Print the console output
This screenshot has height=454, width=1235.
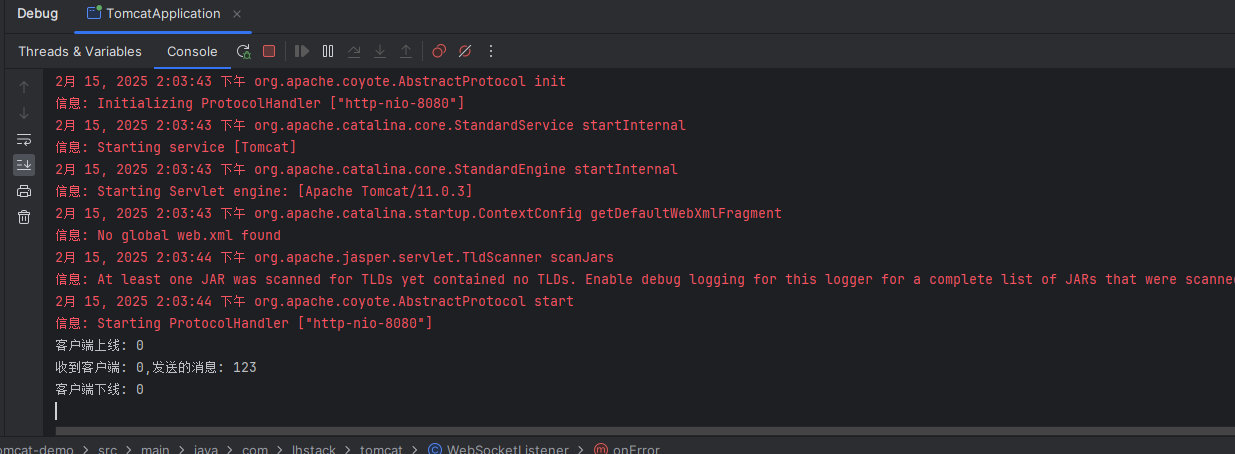click(24, 191)
